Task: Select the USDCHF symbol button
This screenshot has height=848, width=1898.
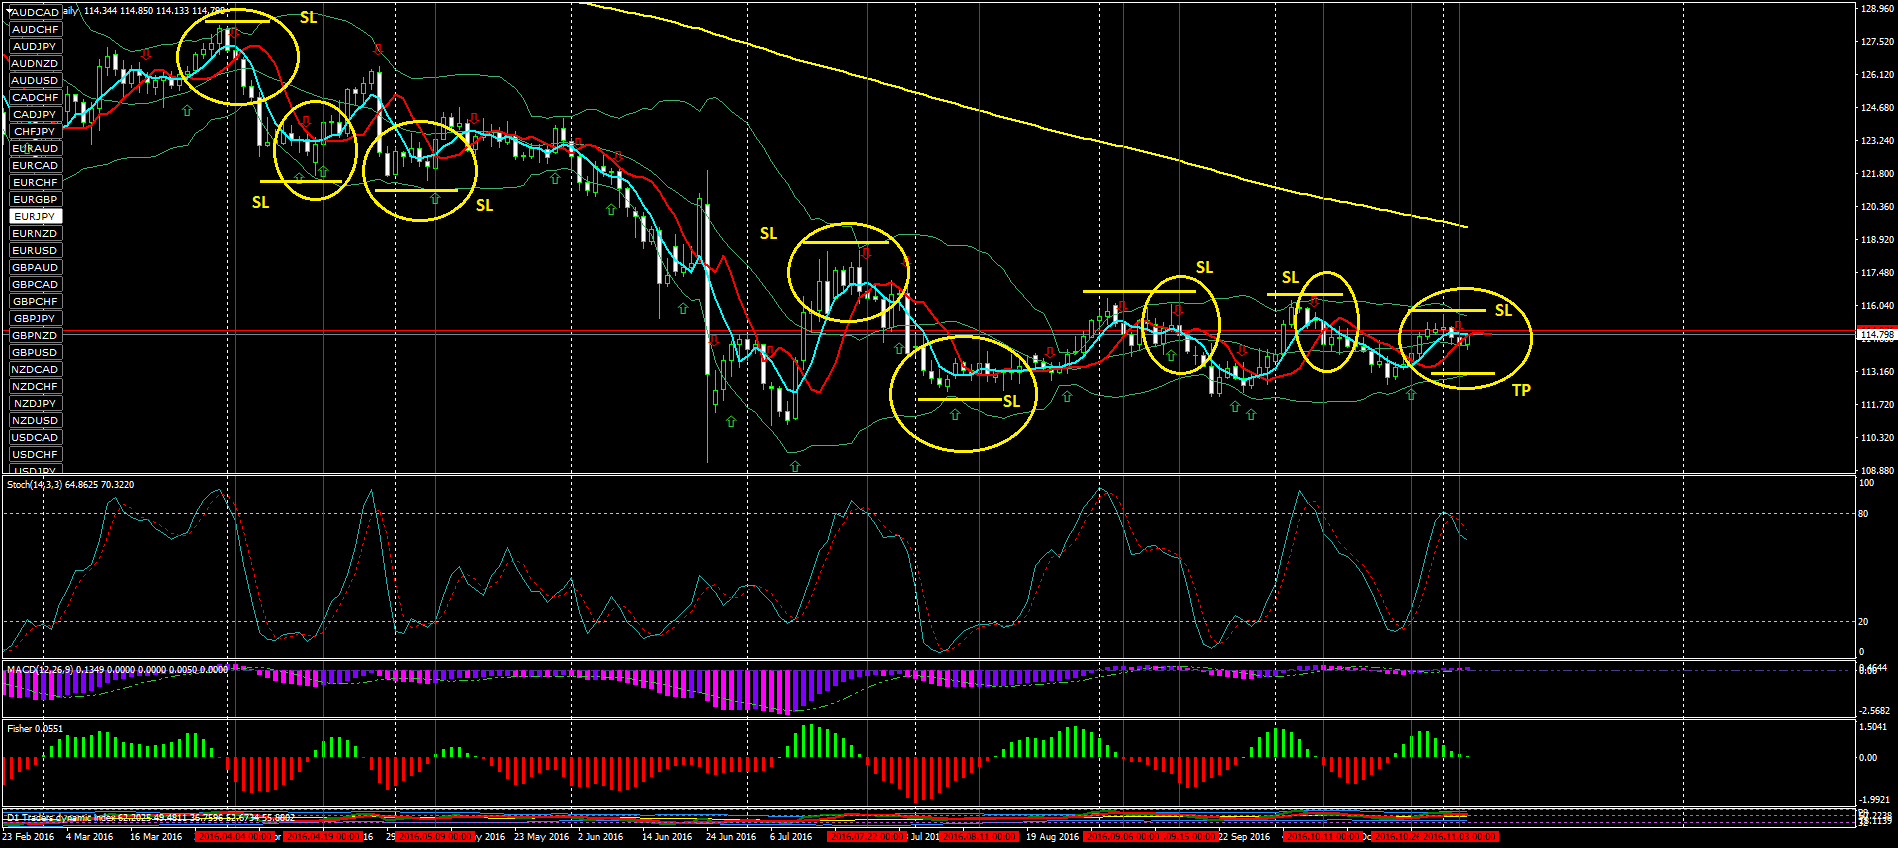Action: 35,454
